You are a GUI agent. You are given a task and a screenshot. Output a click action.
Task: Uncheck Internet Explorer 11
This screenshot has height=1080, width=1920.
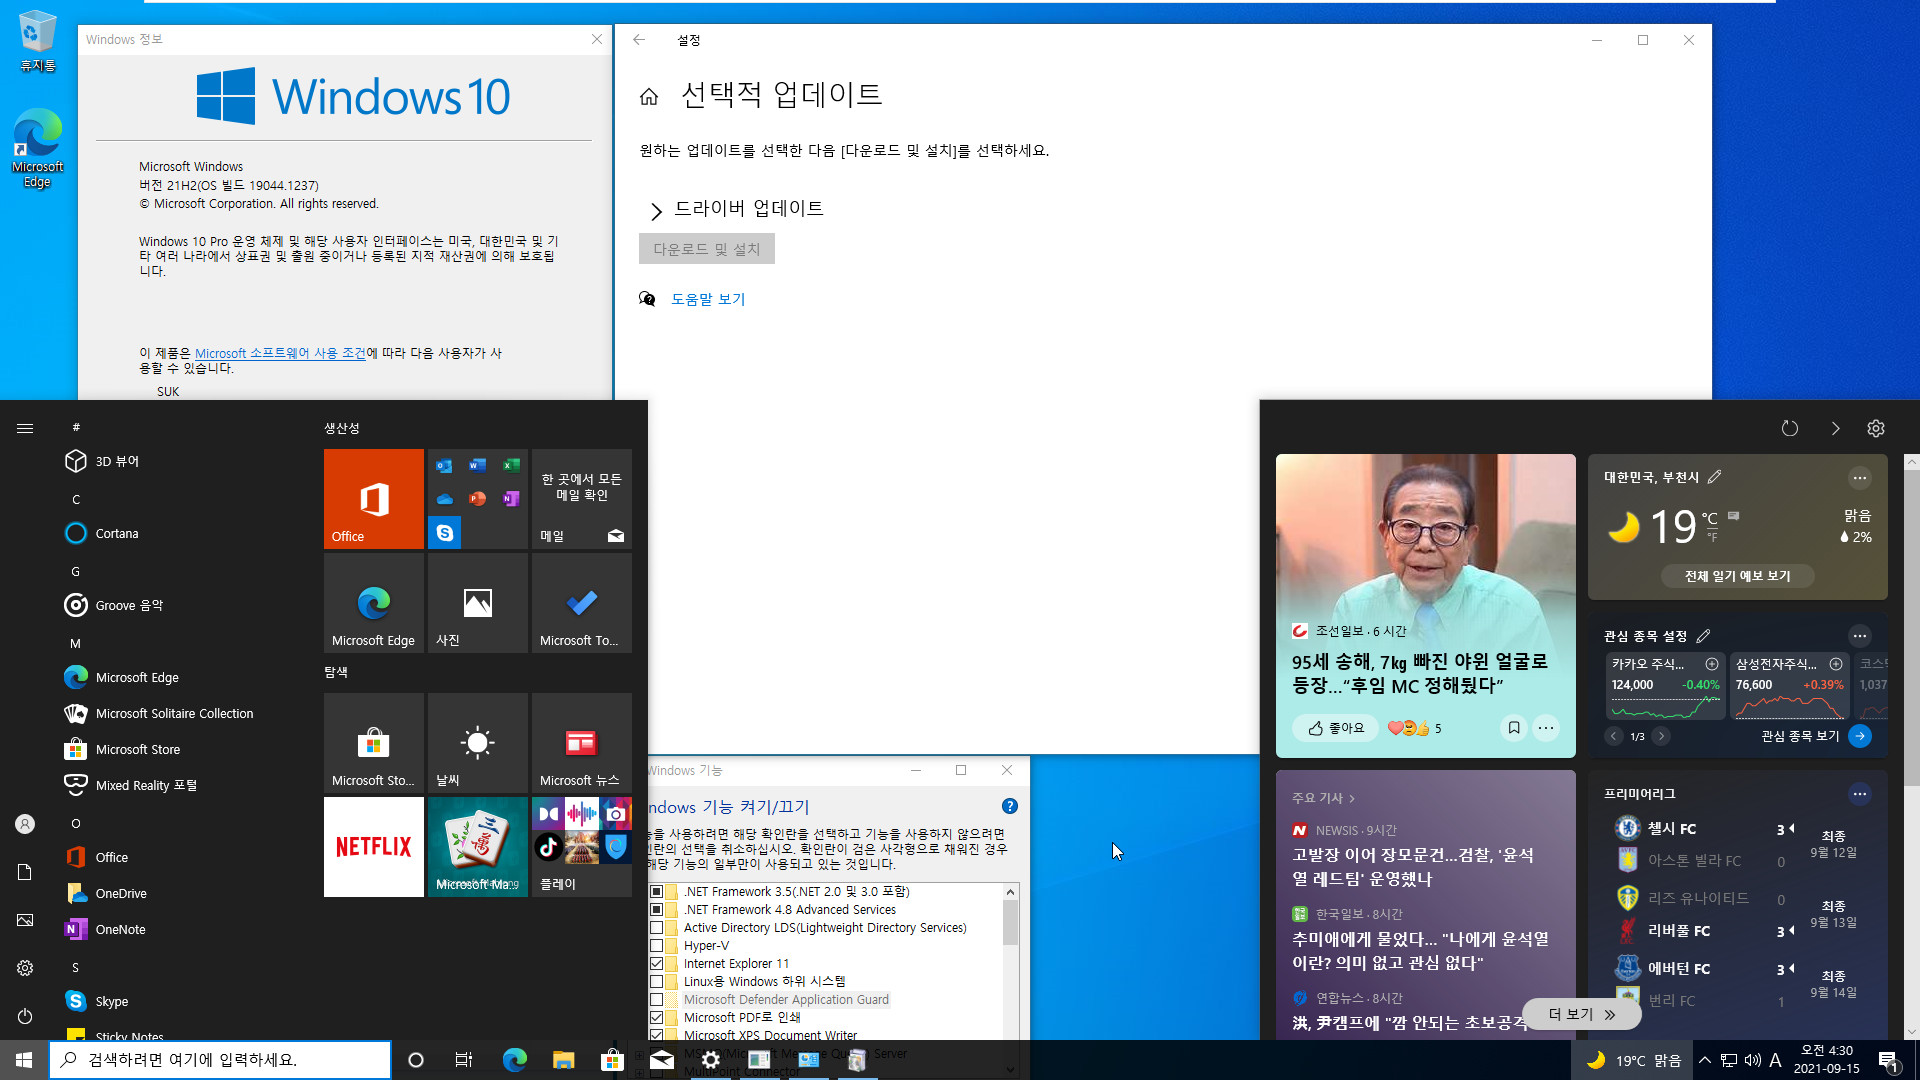657,963
